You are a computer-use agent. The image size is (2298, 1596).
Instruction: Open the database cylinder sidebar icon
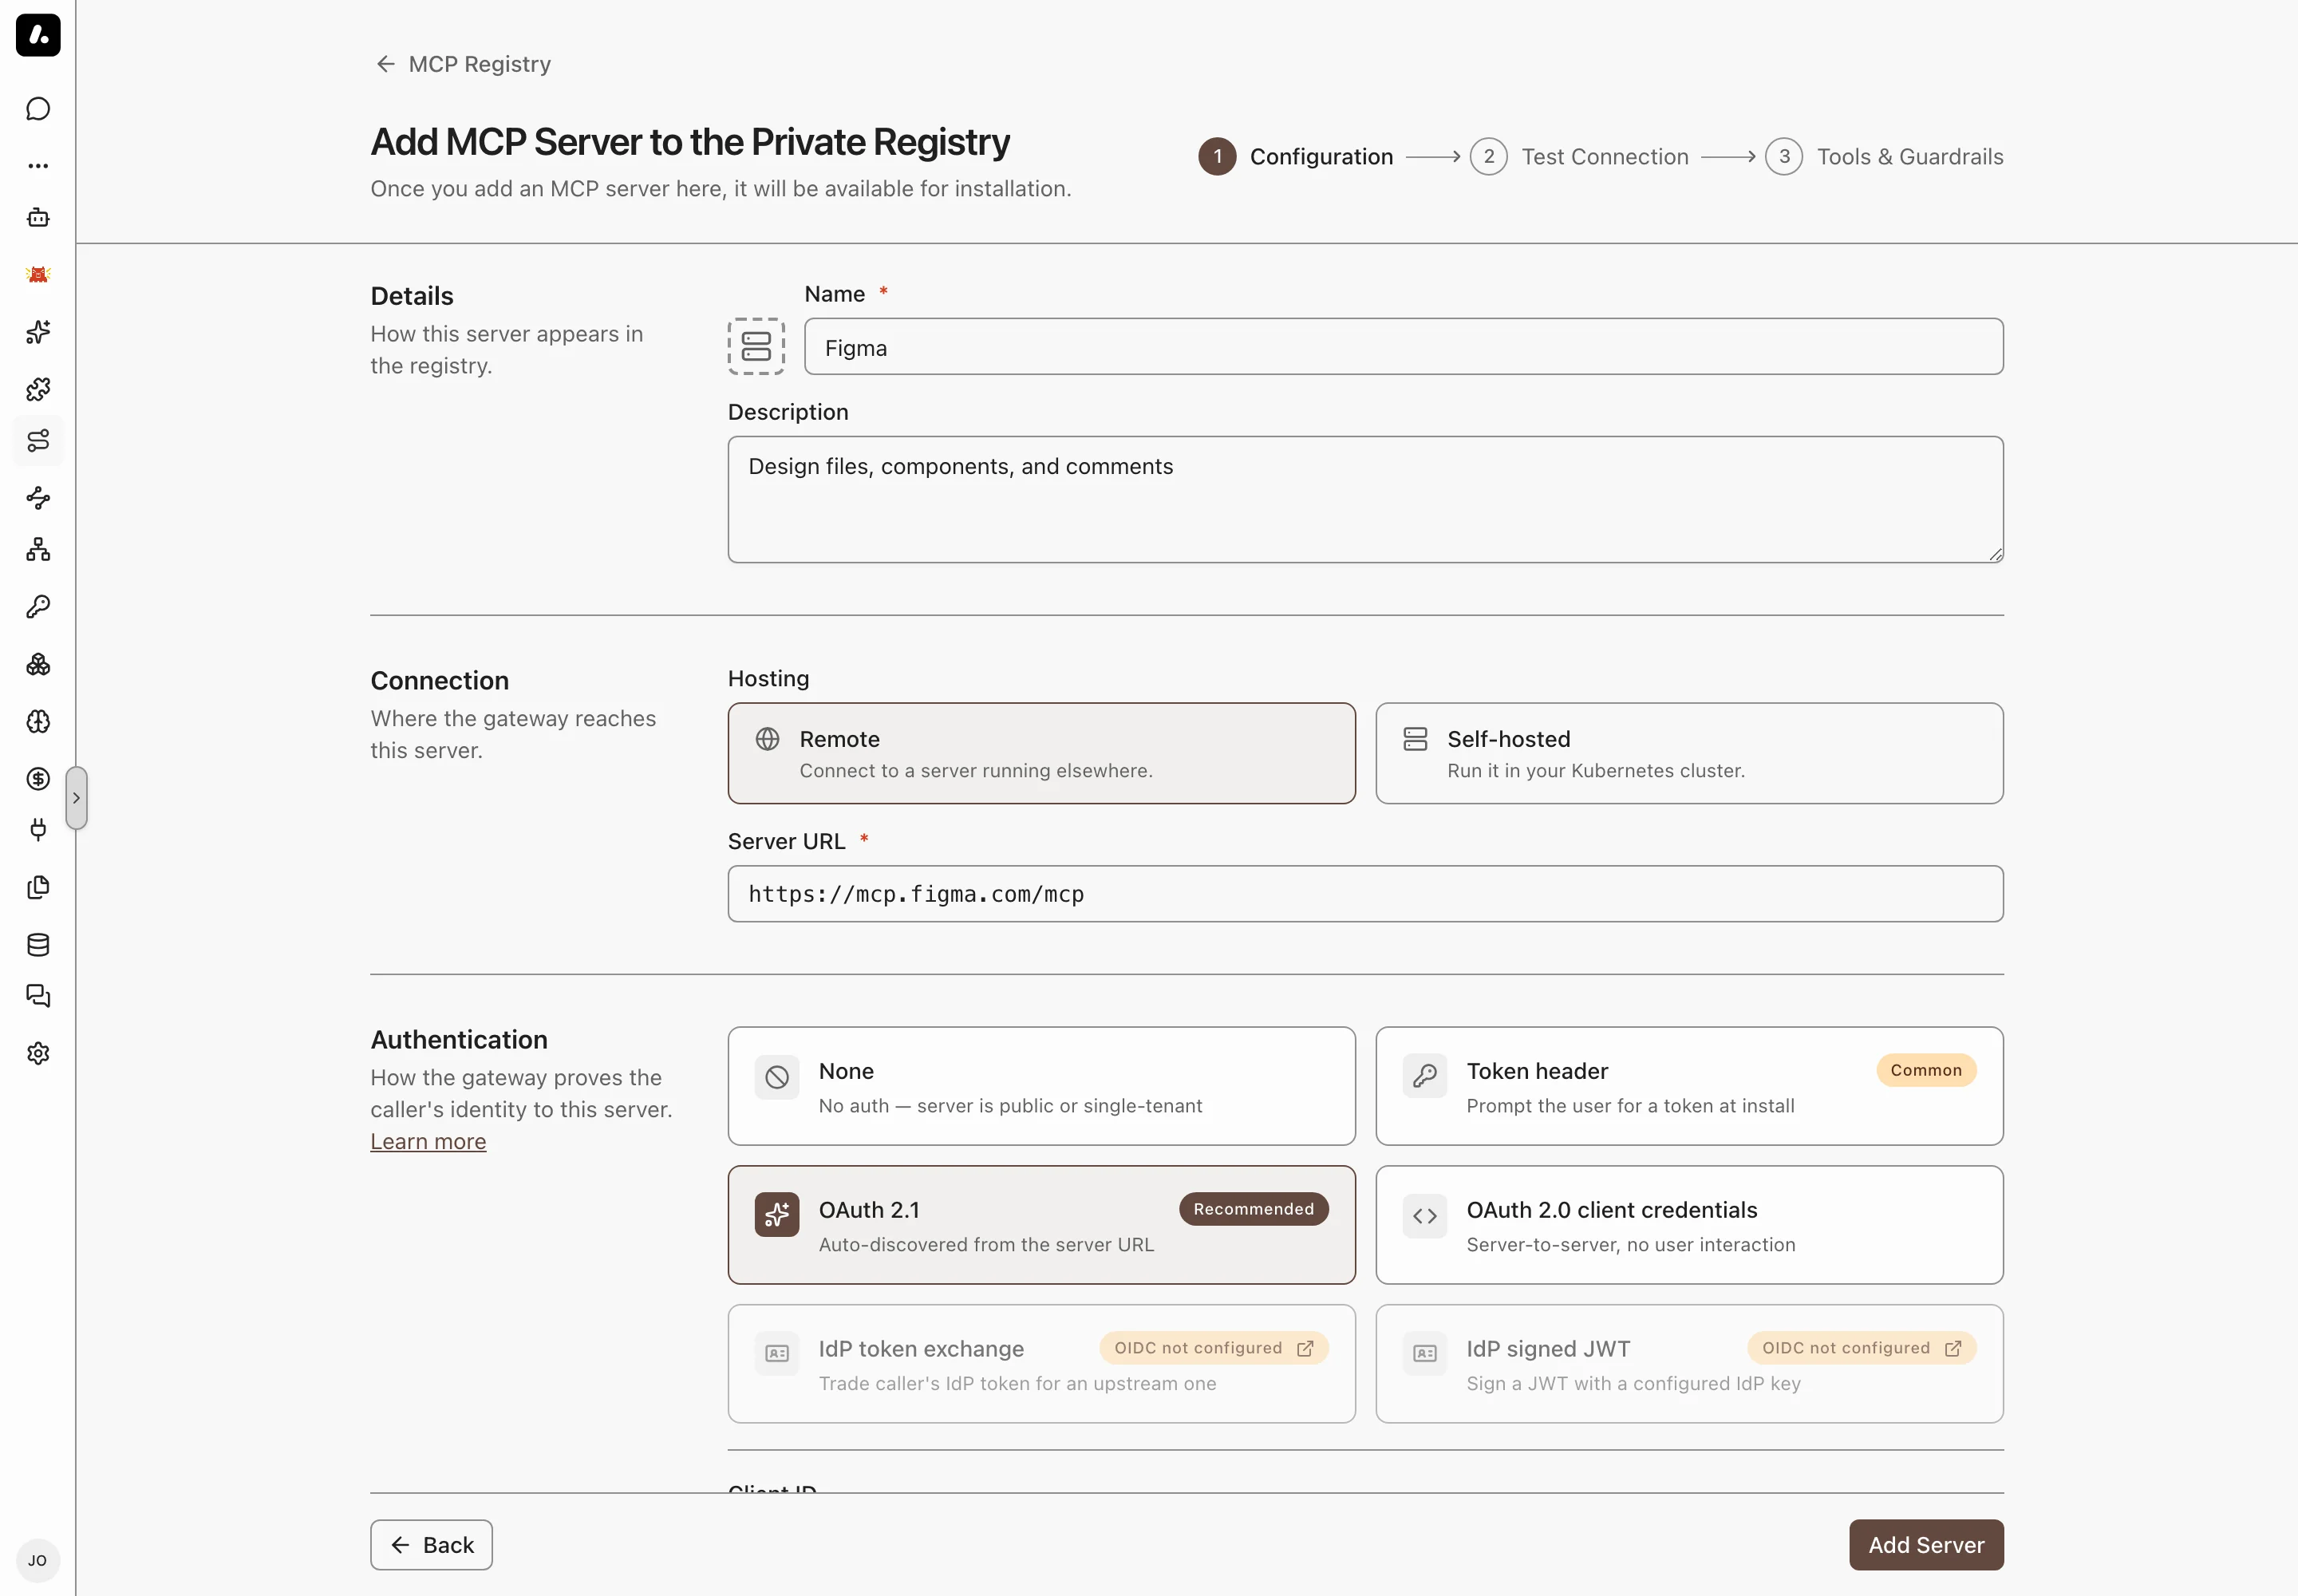pos(38,945)
